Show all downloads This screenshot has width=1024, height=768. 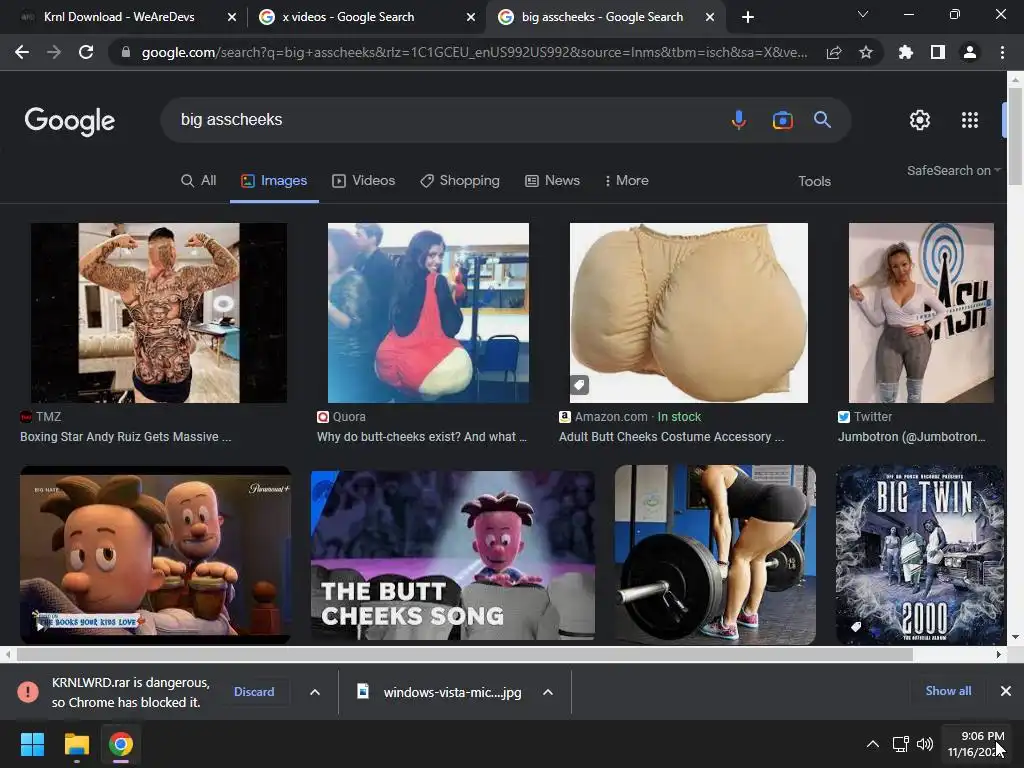(948, 691)
